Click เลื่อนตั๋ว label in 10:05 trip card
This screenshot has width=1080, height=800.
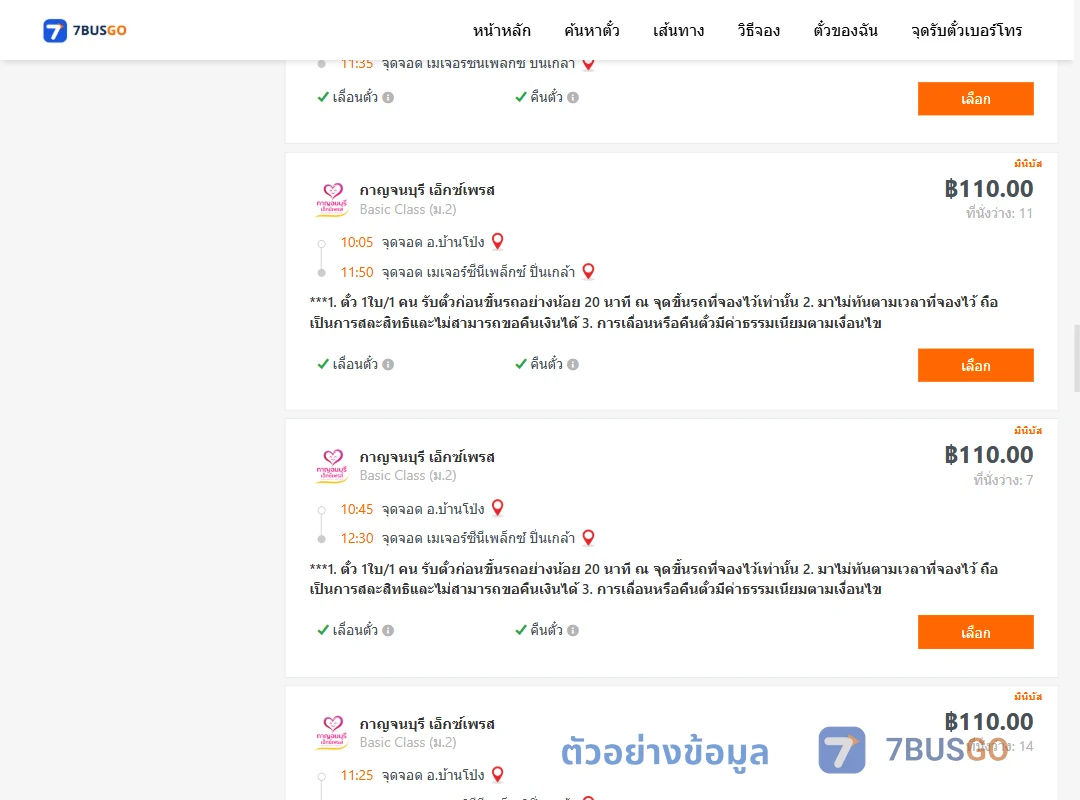pyautogui.click(x=355, y=364)
